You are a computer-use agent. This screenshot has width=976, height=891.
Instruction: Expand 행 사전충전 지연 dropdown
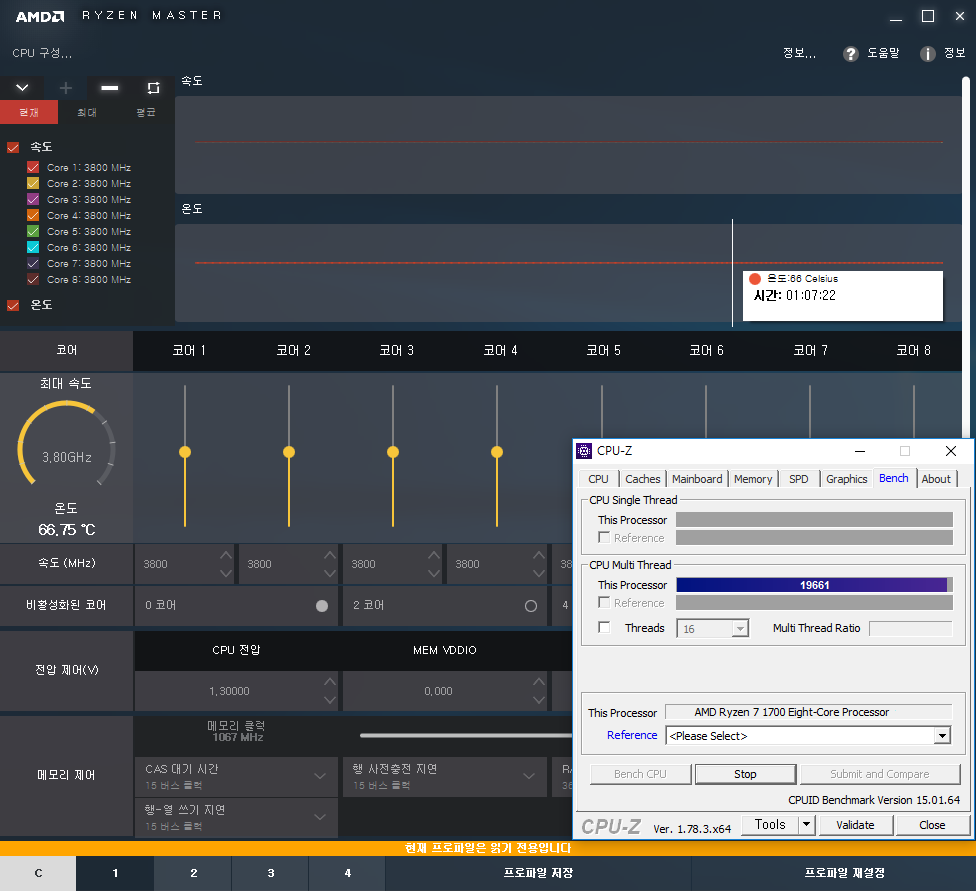point(529,776)
